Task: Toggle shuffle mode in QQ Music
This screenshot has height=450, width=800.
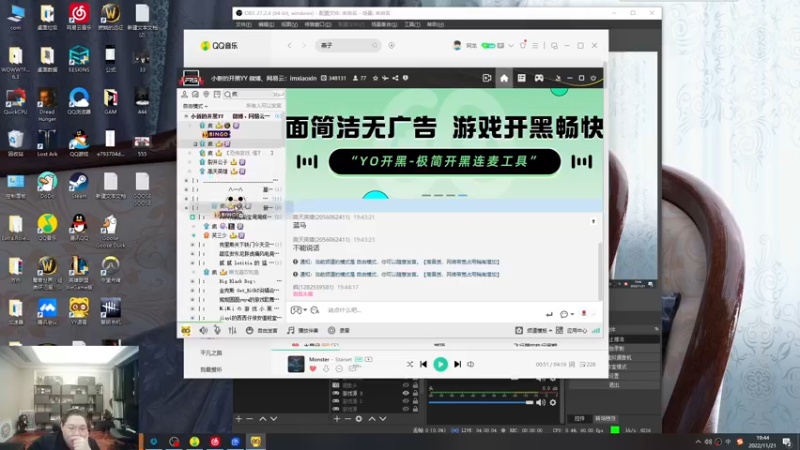Action: tap(410, 364)
